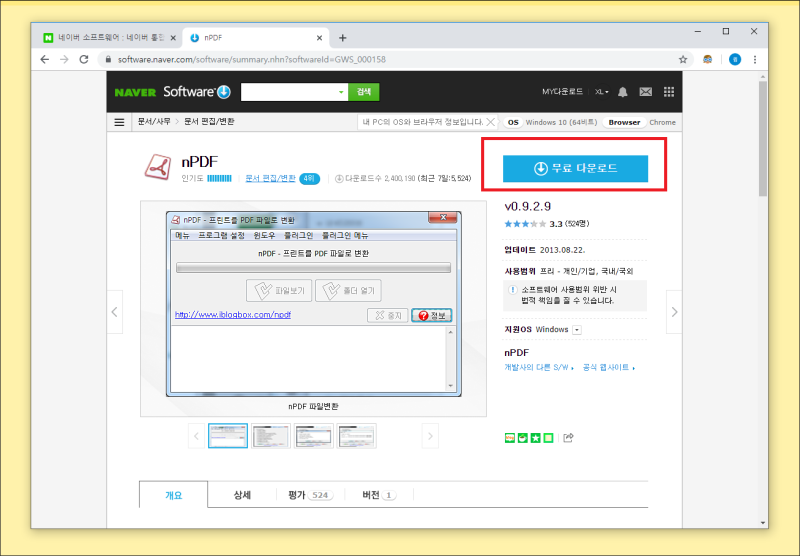Screen dimensions: 800x556
Task: Open the Chrome three-dot menu
Action: [755, 59]
